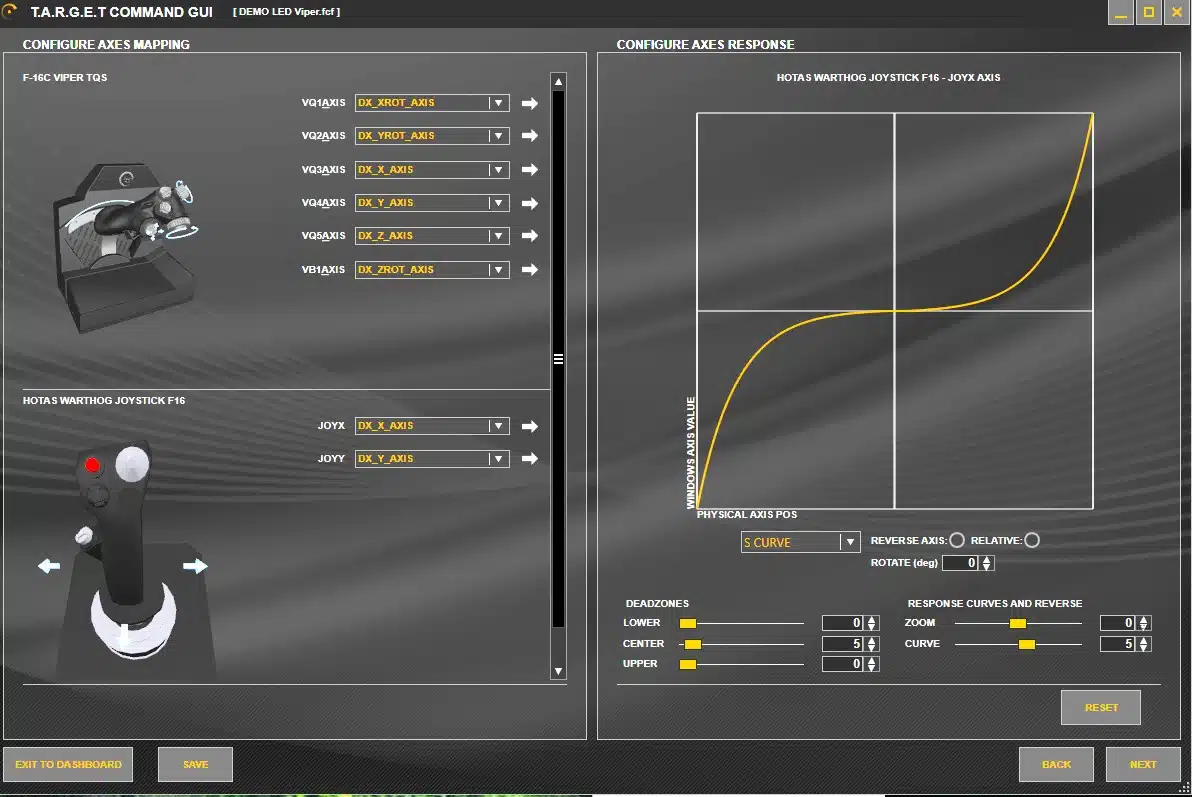
Task: Click the Lower deadzone stepper arrows
Action: click(x=872, y=623)
